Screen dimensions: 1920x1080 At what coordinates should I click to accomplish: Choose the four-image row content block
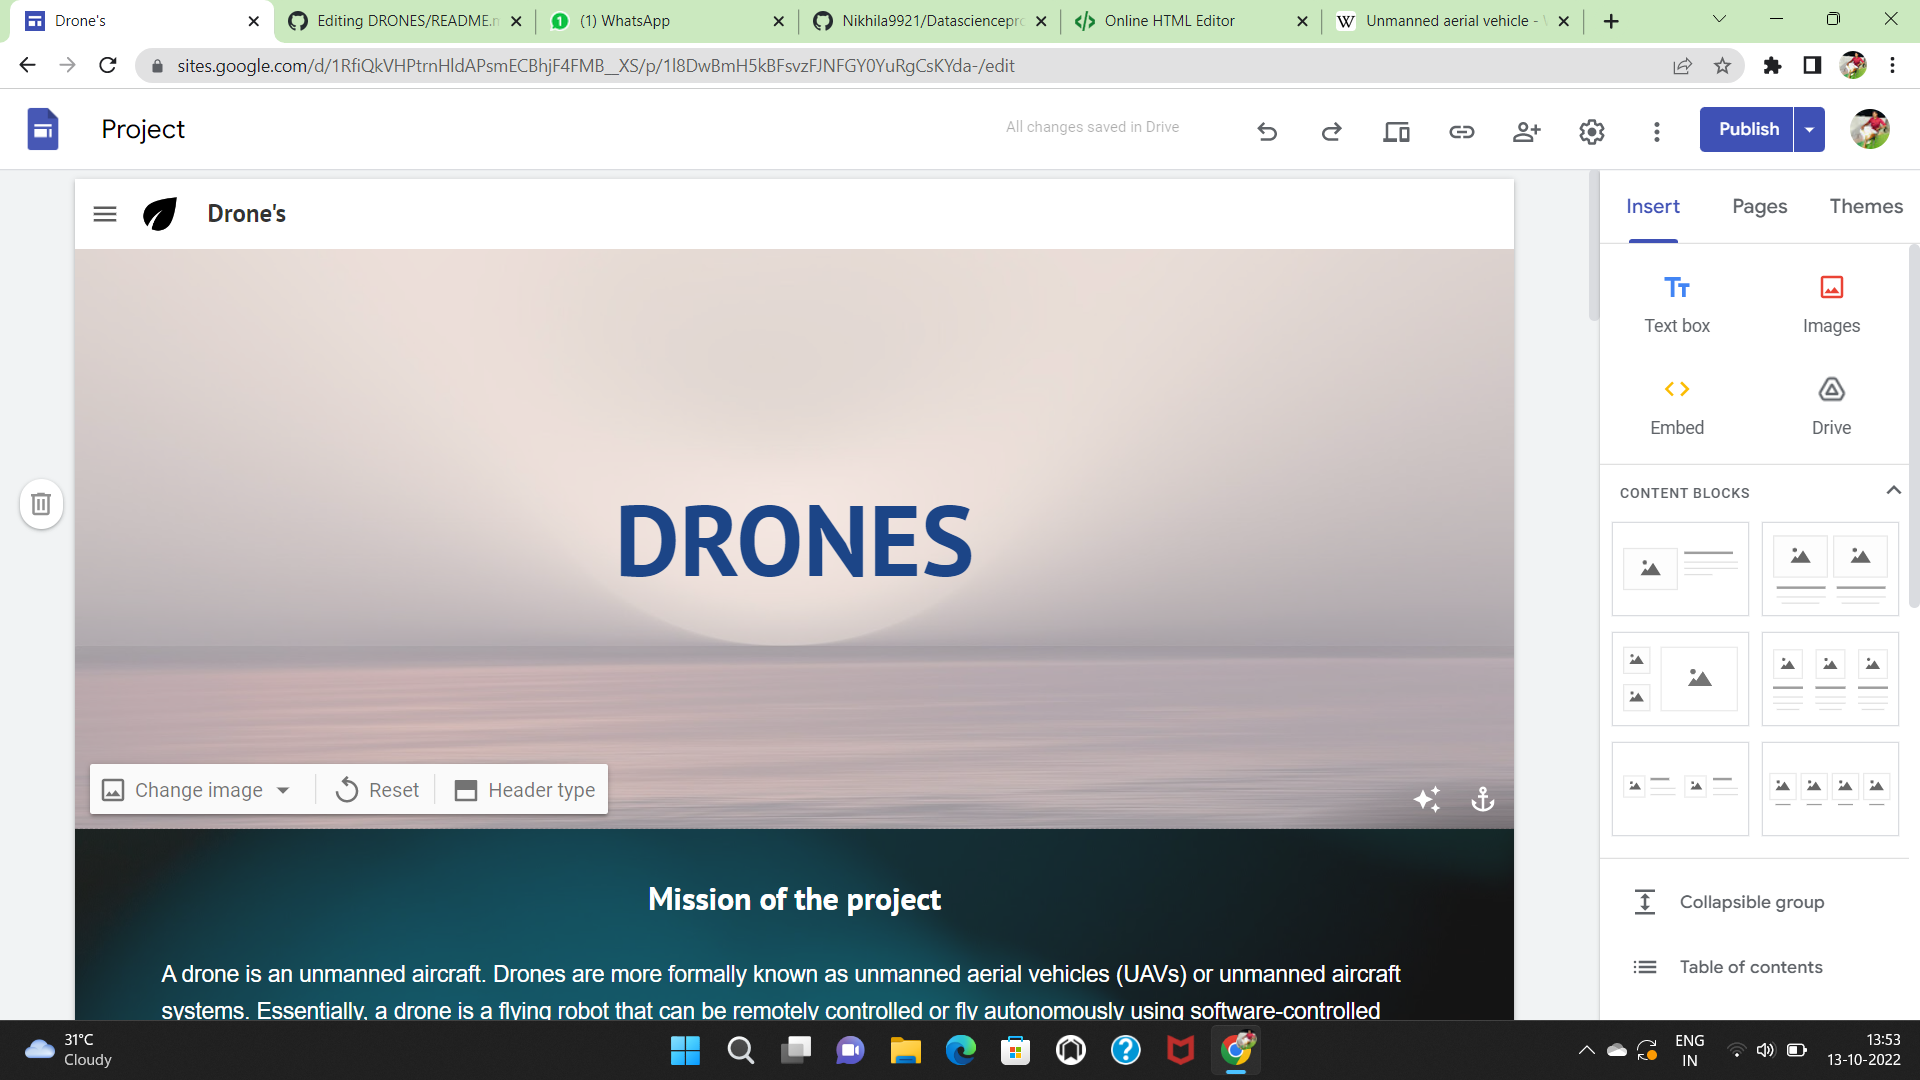coord(1829,788)
